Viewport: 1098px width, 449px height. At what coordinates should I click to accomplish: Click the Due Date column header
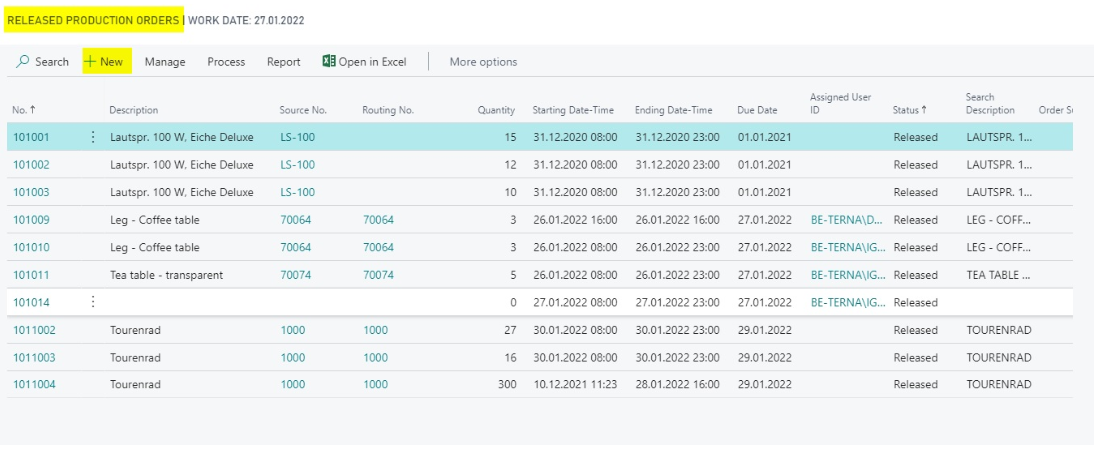point(757,110)
